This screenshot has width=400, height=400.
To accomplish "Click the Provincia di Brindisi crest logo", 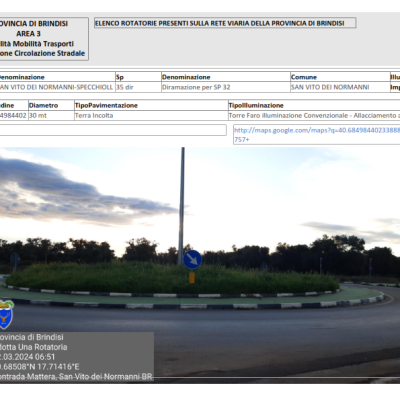I will coord(6,314).
